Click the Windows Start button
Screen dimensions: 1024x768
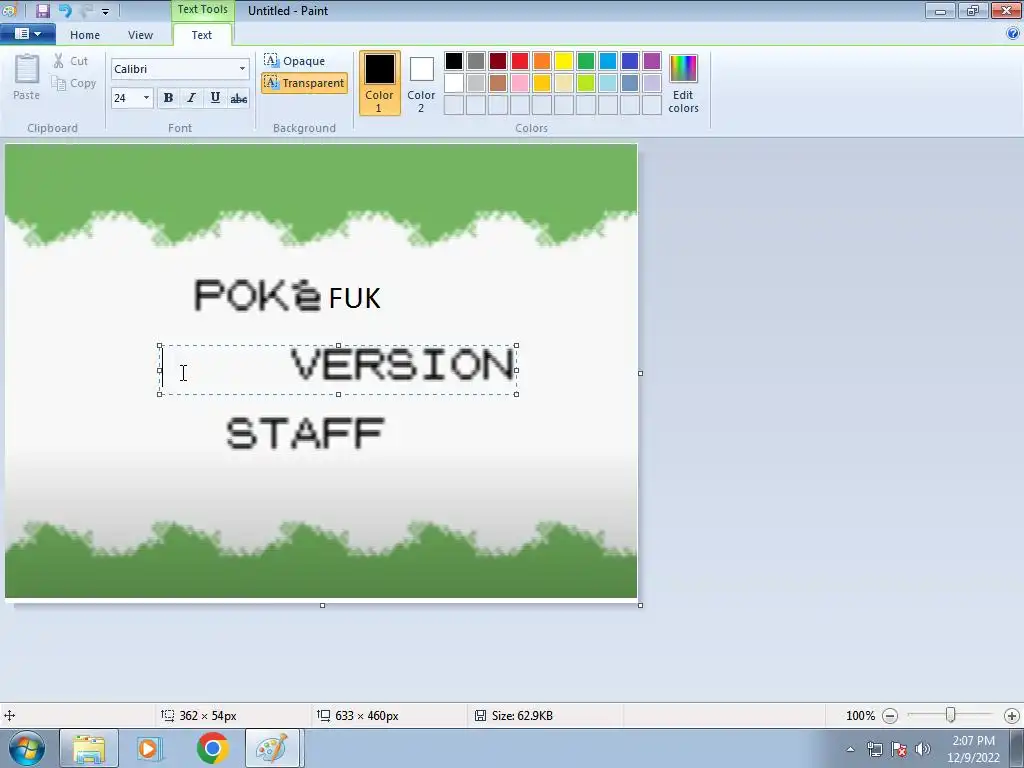pyautogui.click(x=27, y=748)
